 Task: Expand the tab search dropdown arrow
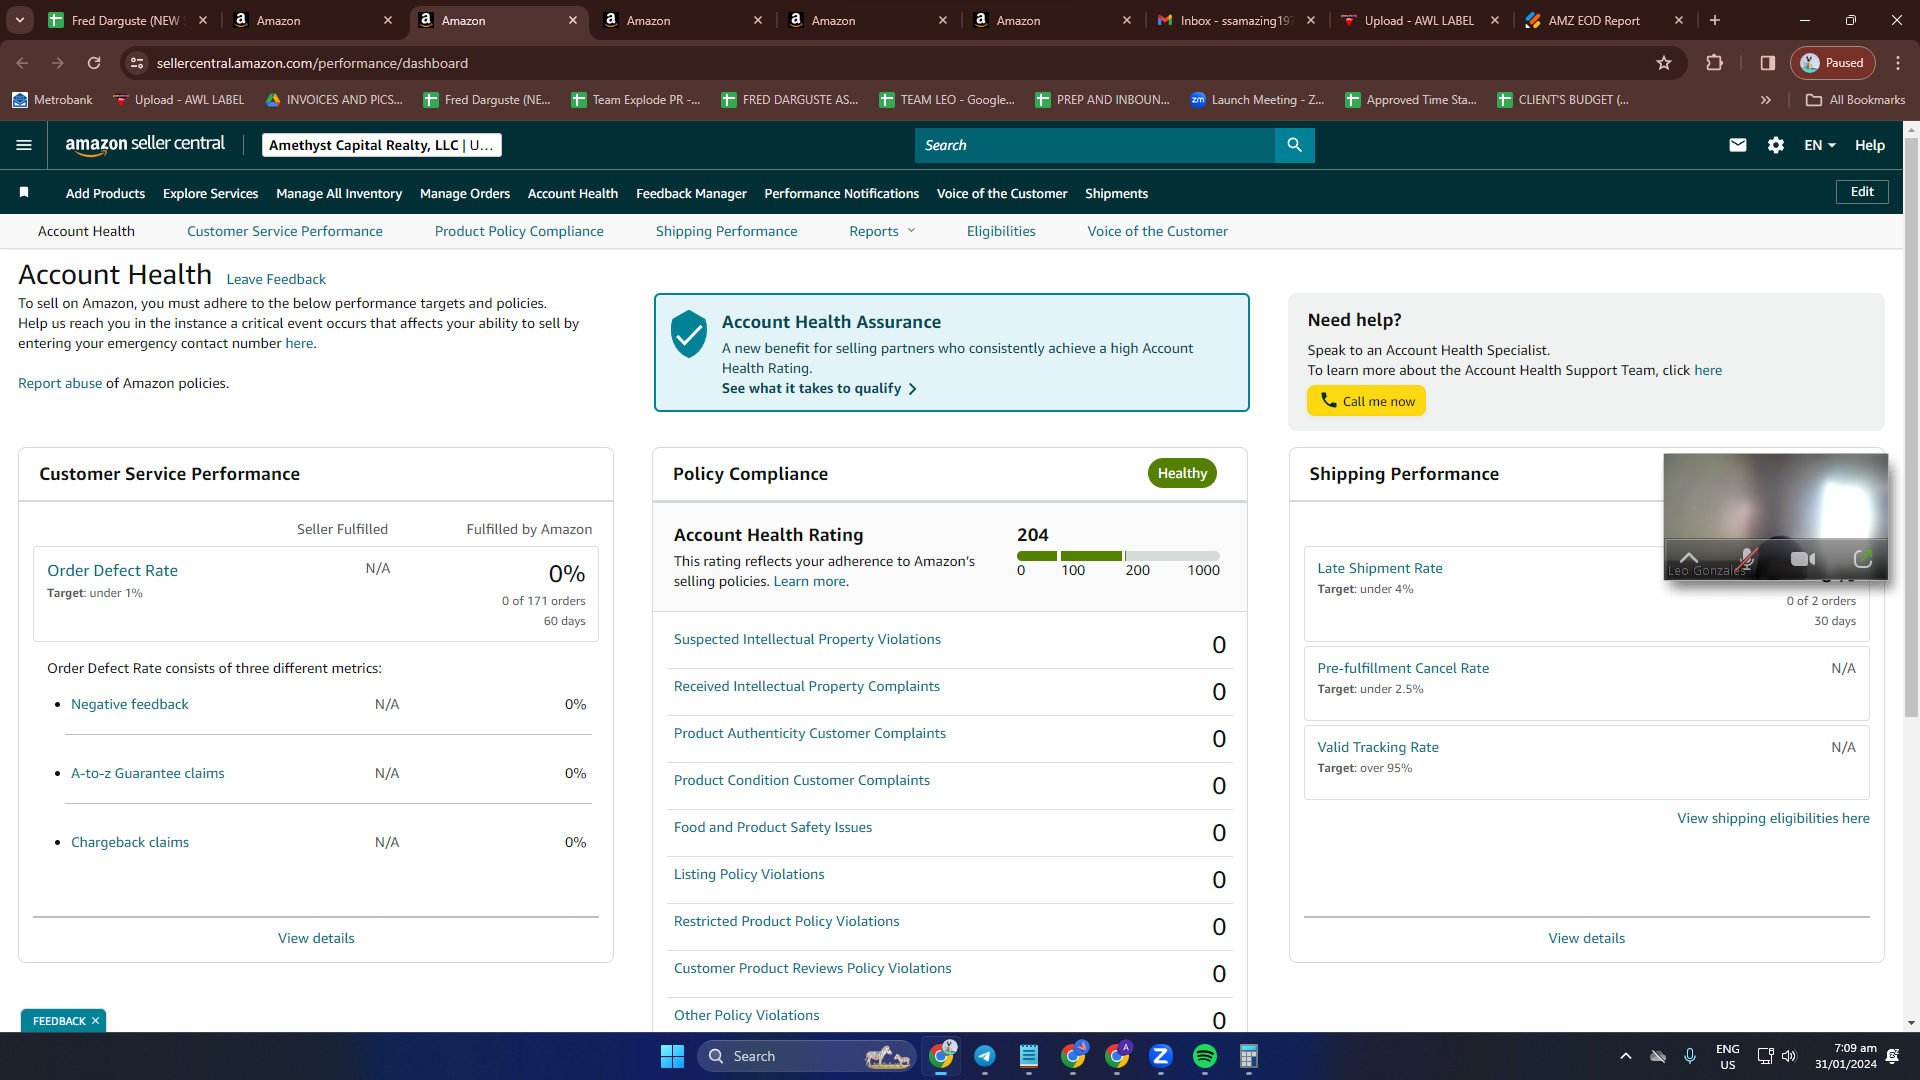(20, 20)
